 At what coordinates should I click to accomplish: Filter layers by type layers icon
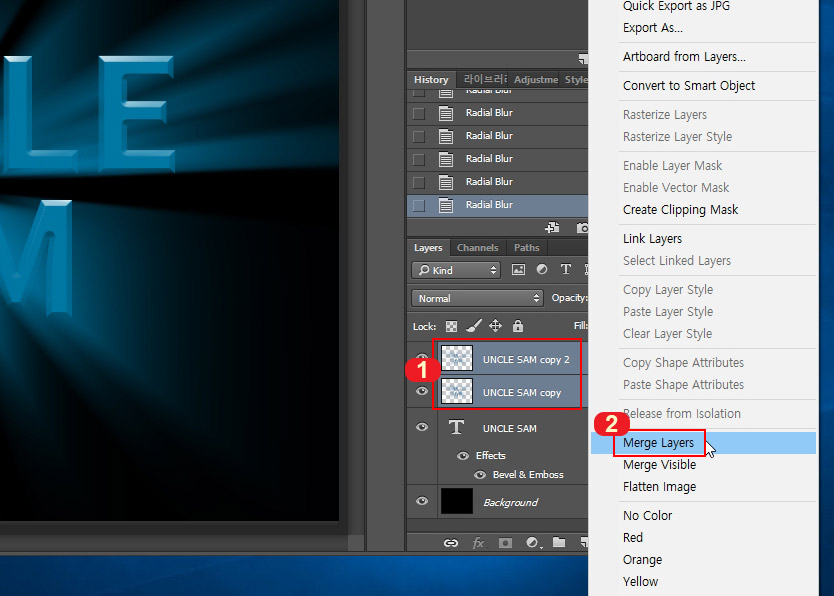565,270
